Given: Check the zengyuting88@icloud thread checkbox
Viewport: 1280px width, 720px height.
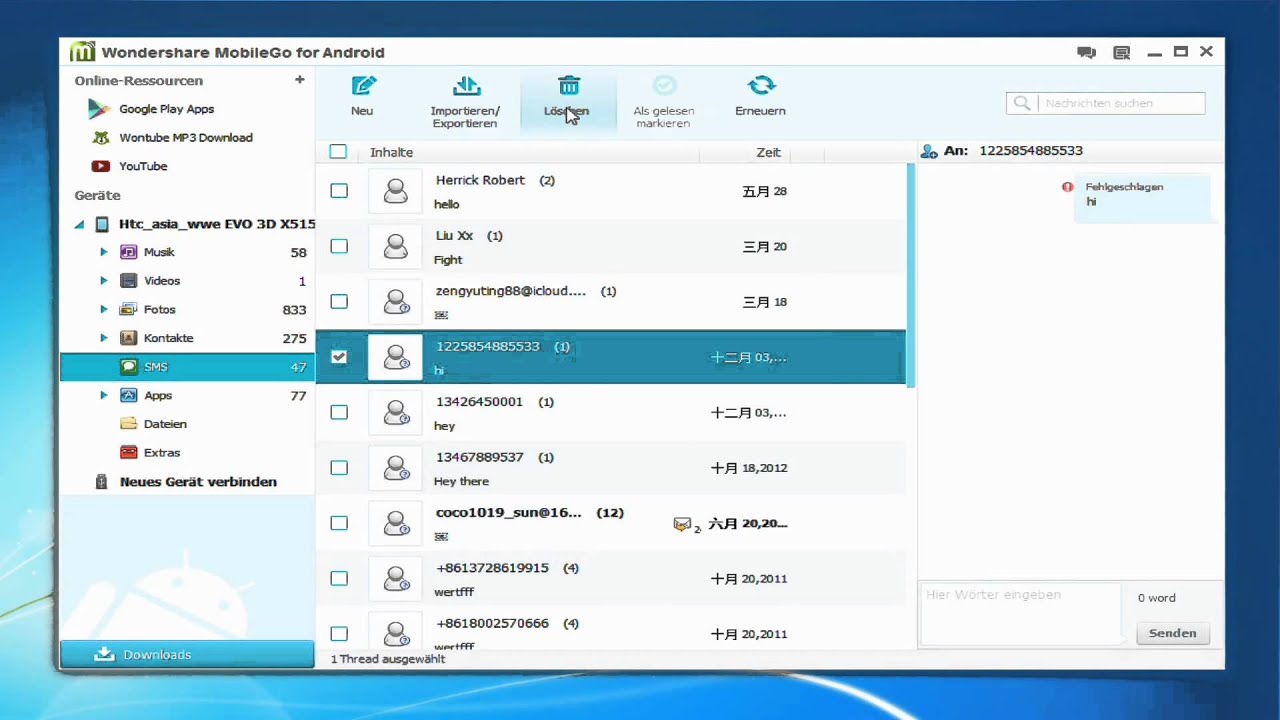Looking at the screenshot, I should 339,302.
